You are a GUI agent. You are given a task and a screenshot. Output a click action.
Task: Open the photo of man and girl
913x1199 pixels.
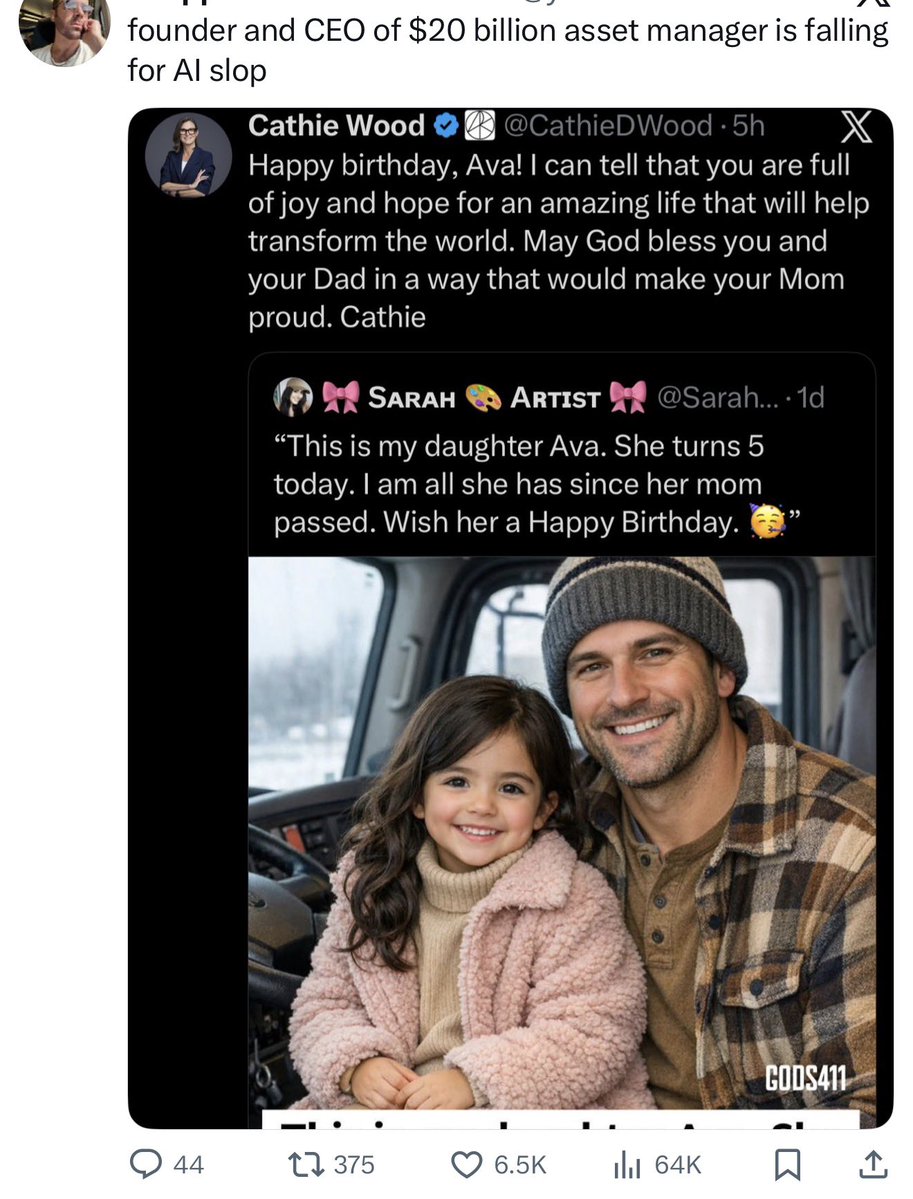pos(561,832)
